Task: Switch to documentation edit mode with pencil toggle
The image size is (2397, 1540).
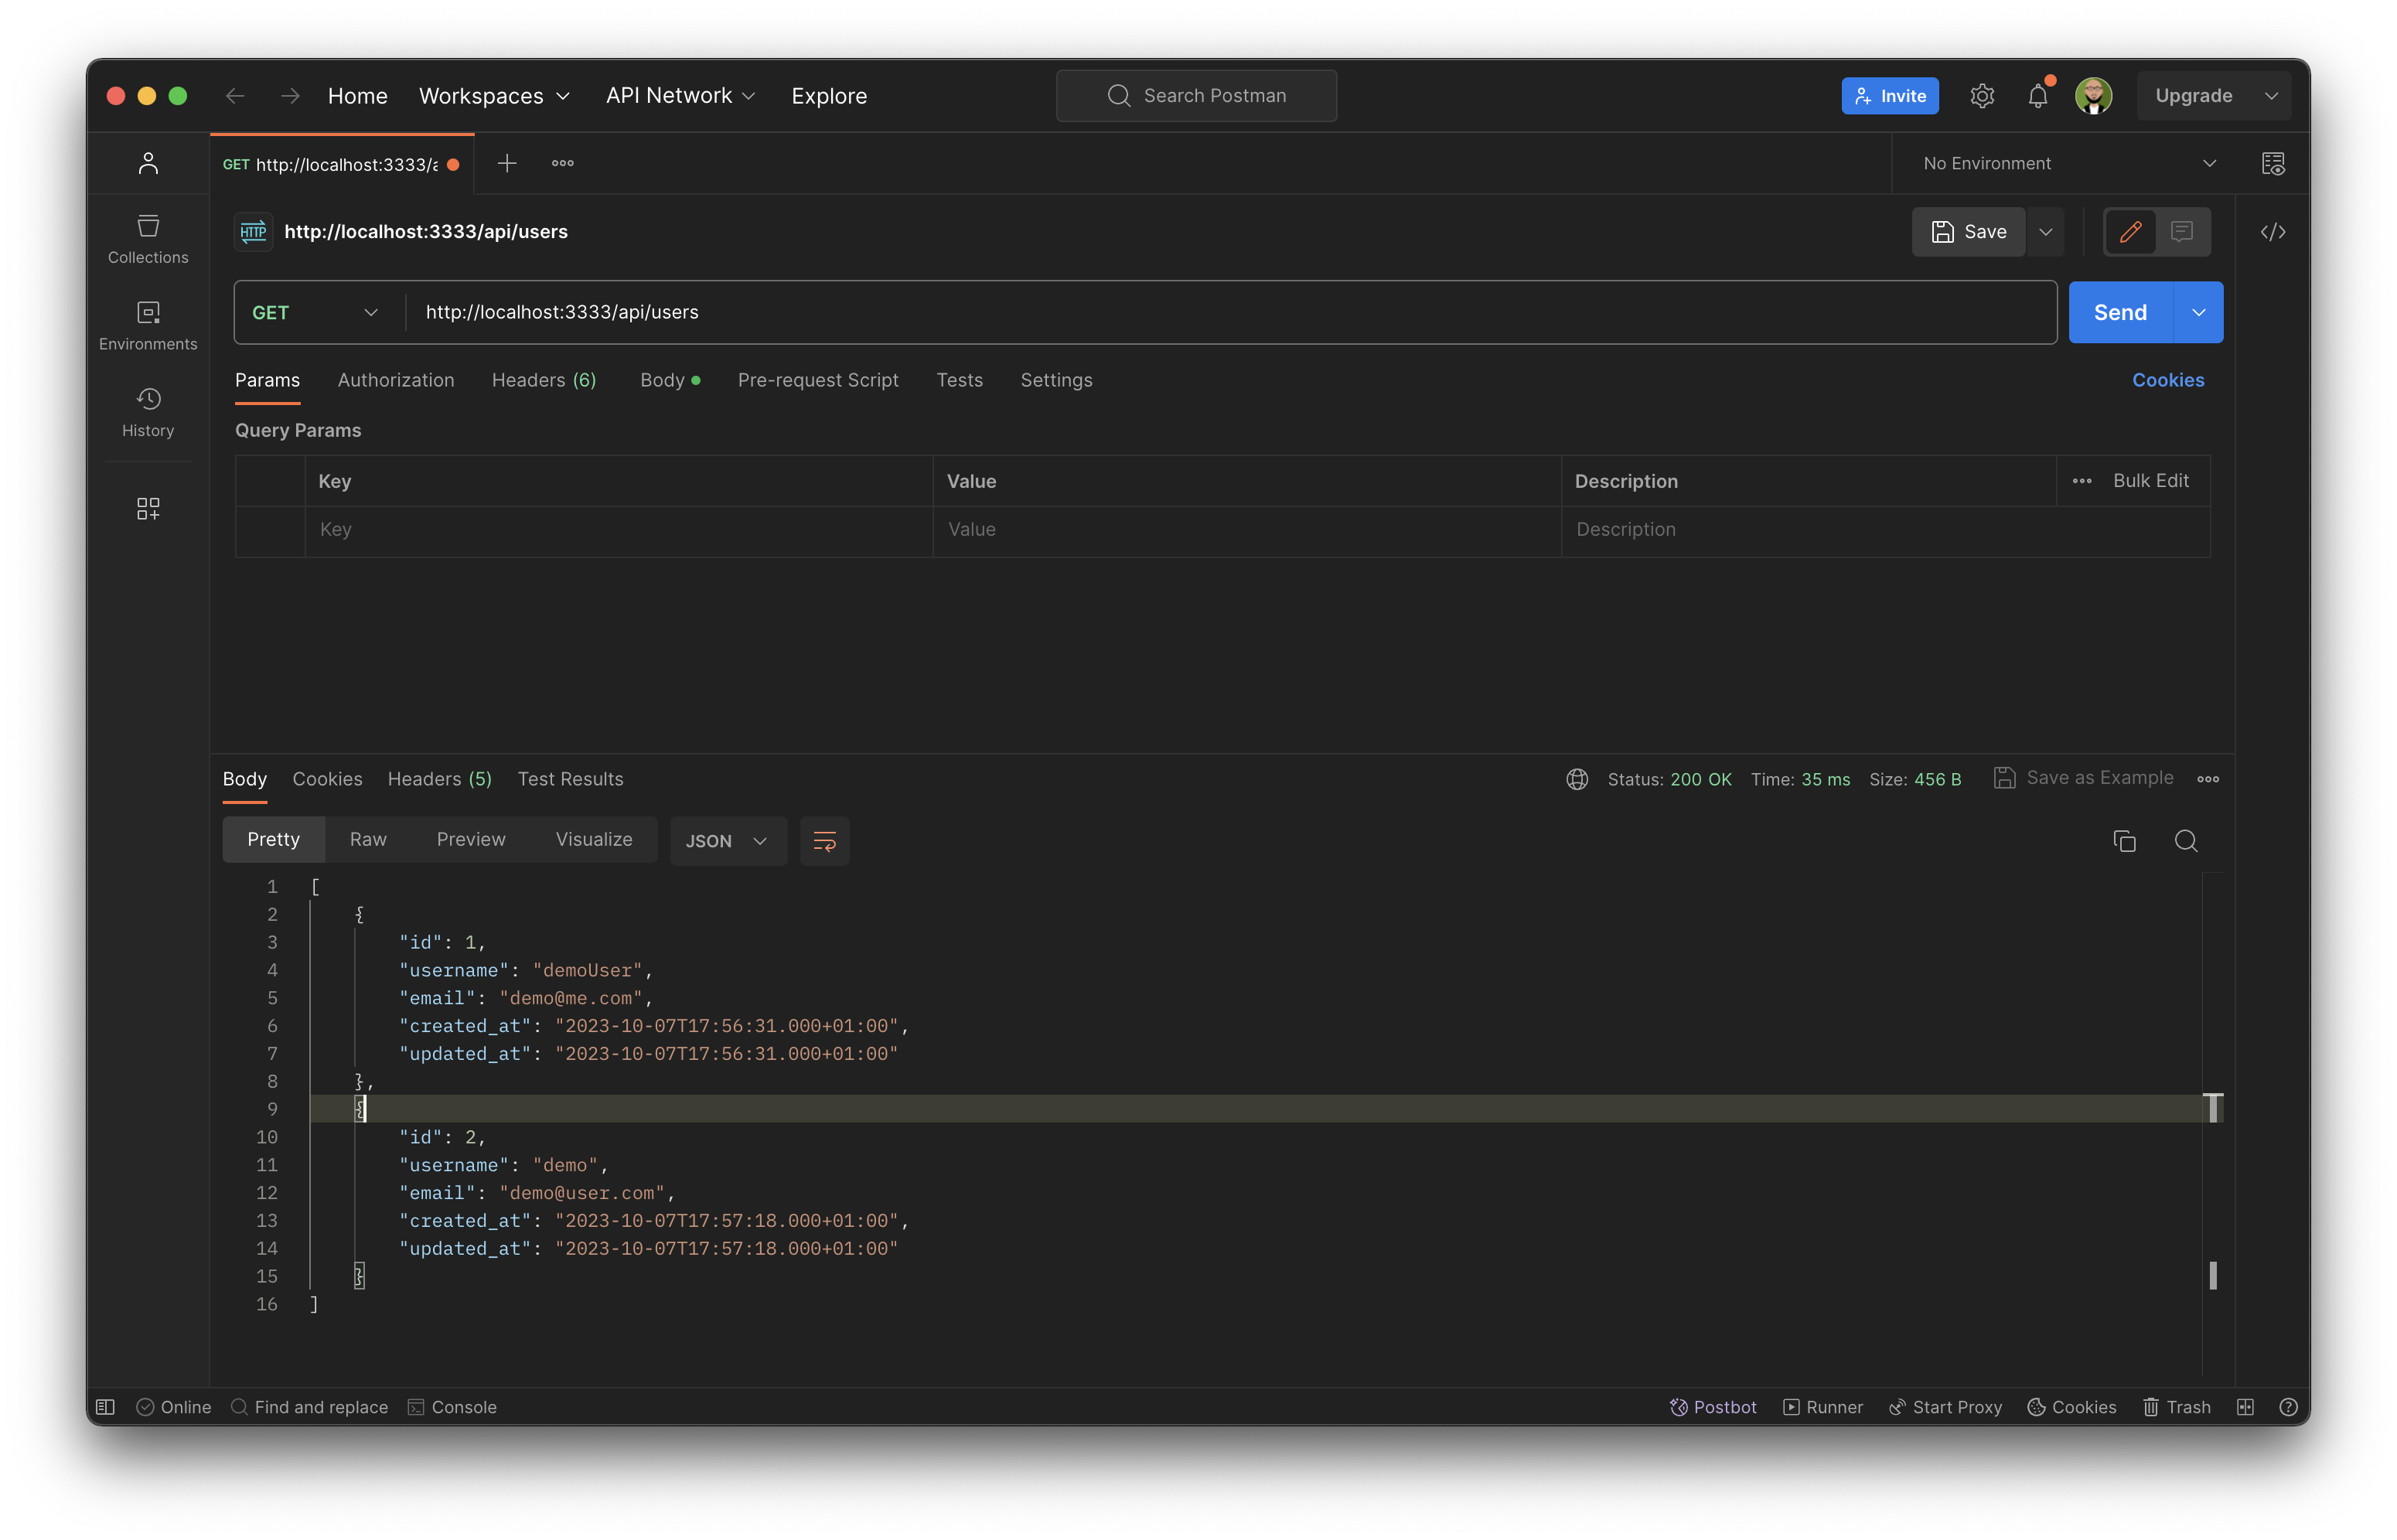Action: pos(2131,231)
